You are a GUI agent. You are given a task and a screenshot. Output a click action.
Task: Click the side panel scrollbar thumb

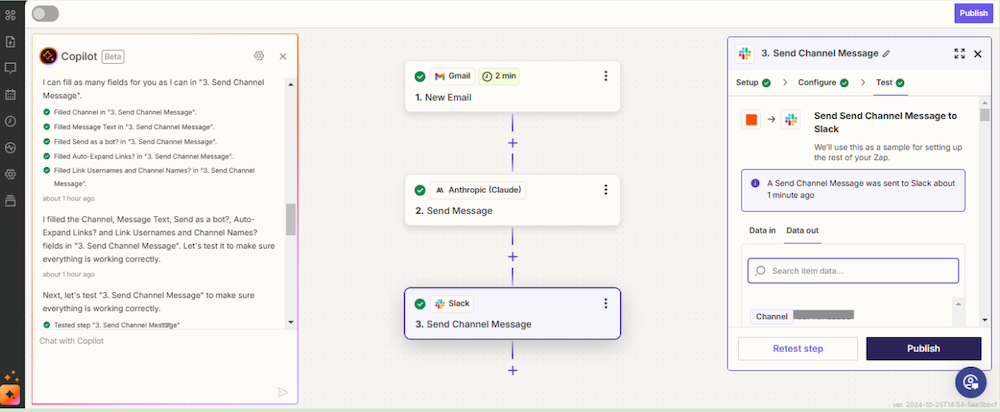pyautogui.click(x=985, y=115)
